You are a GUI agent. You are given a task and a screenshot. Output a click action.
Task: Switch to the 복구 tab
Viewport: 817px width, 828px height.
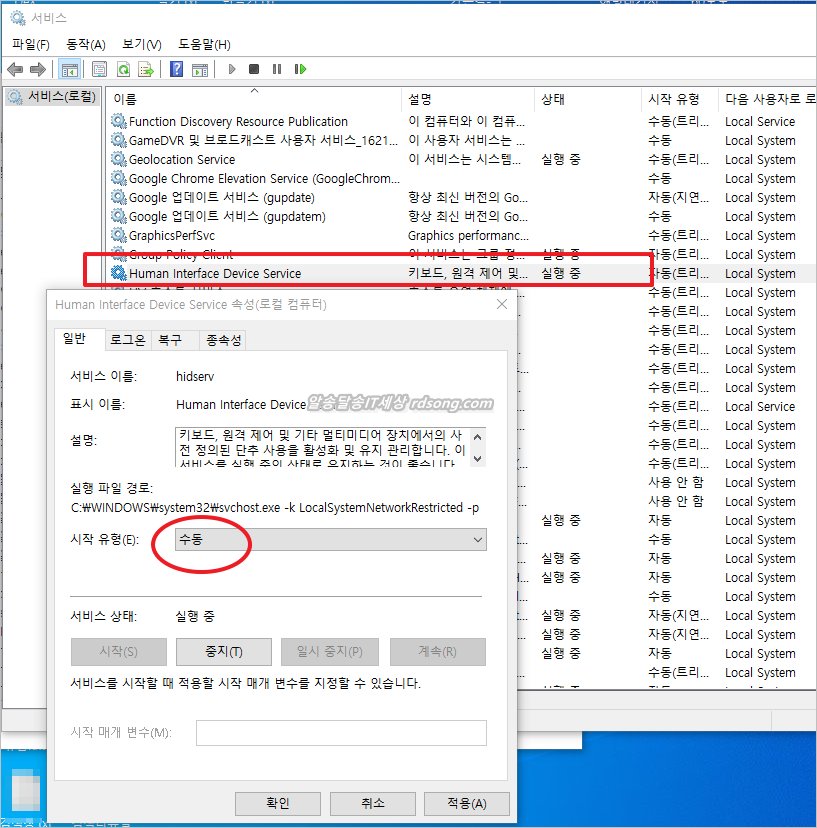(170, 340)
